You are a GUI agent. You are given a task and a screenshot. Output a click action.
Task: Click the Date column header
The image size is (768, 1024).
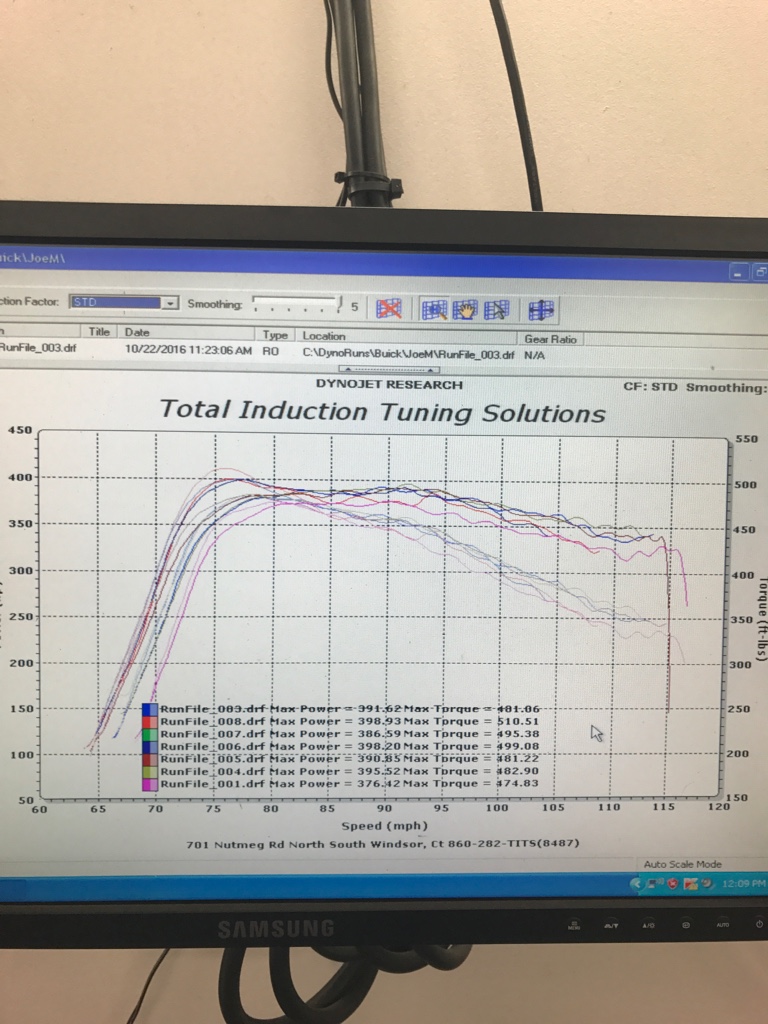(x=137, y=332)
